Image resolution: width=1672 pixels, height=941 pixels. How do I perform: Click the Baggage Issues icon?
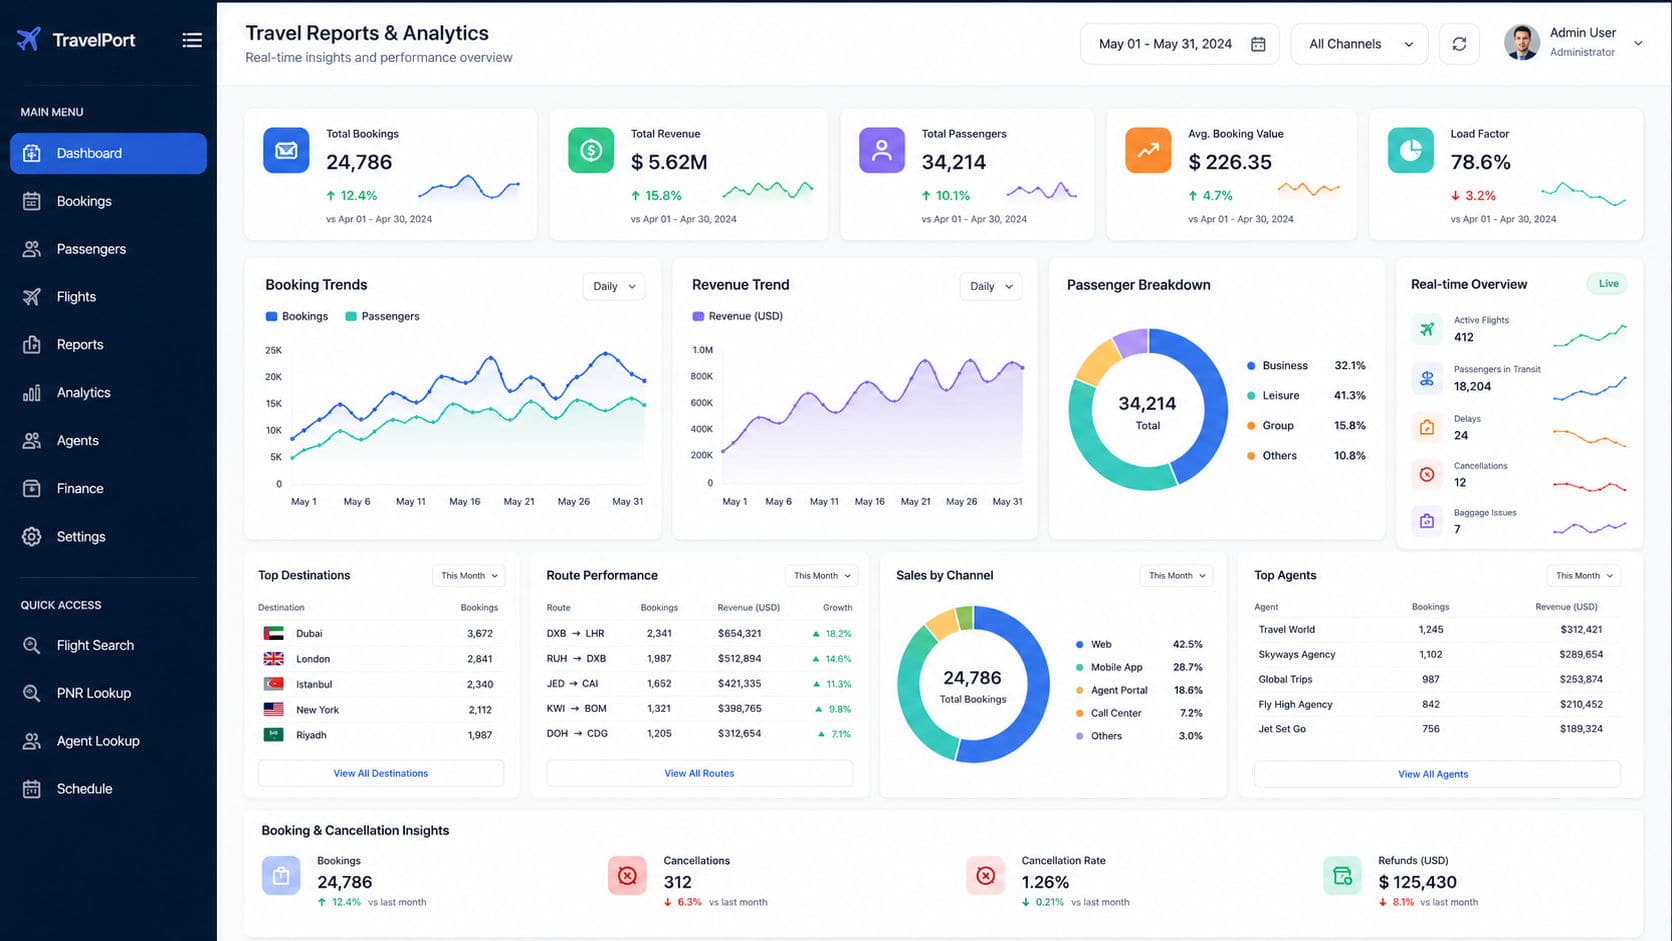pos(1427,521)
